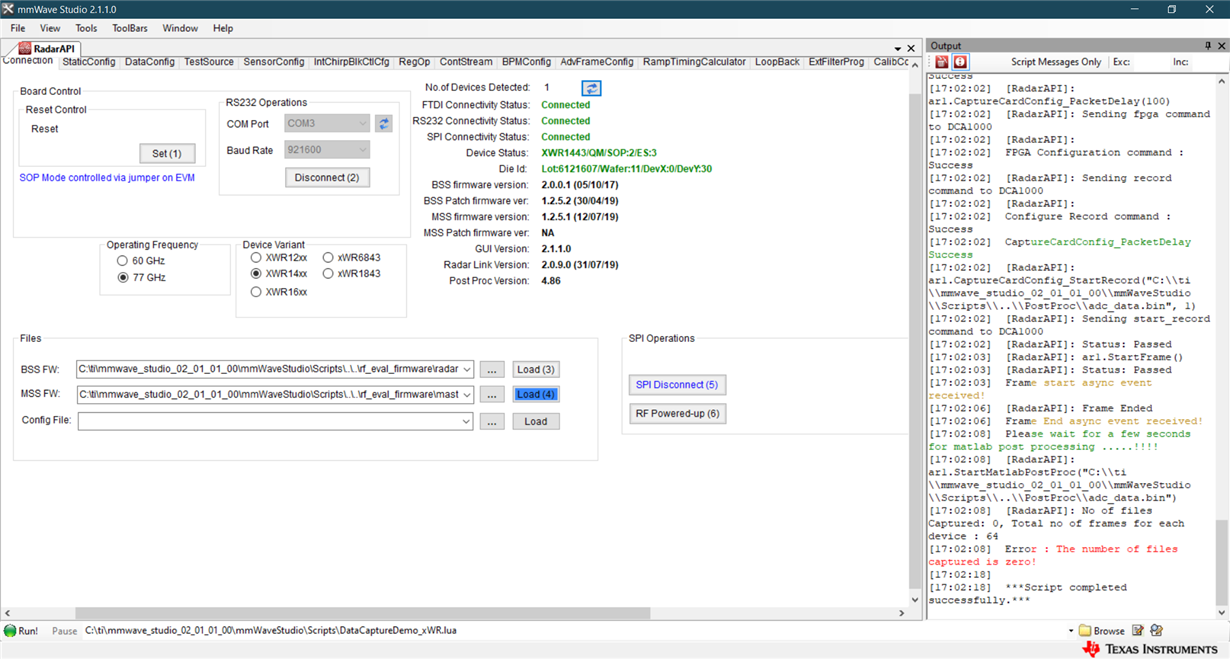This screenshot has height=659, width=1230.
Task: Open the View menu
Action: 50,28
